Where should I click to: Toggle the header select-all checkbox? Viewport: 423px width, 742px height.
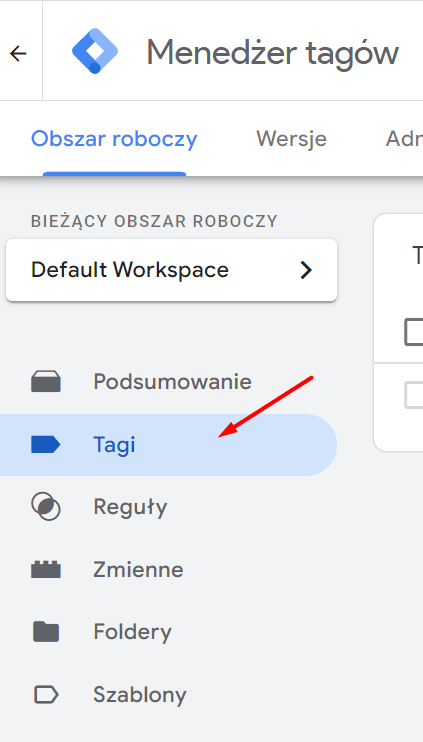click(x=414, y=332)
